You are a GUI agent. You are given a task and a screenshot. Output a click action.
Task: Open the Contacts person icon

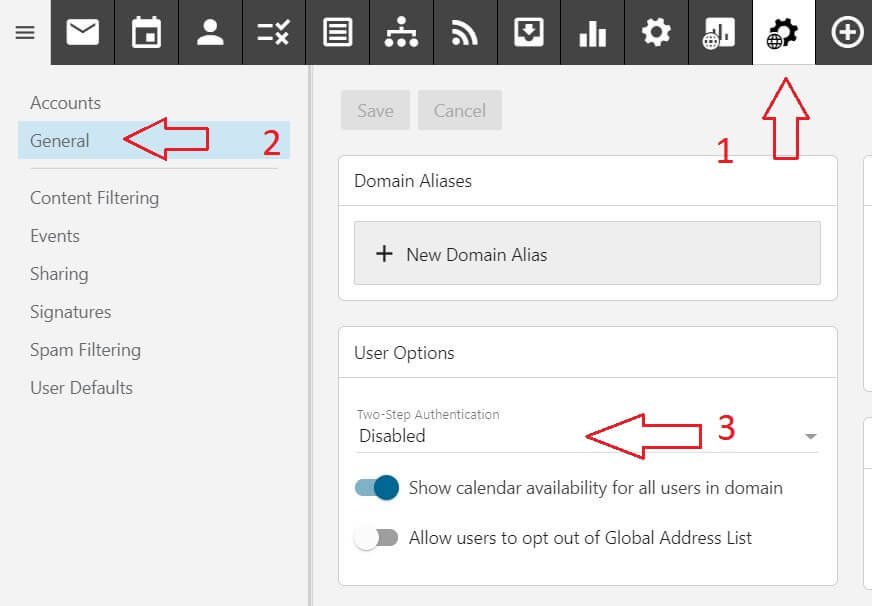tap(210, 32)
